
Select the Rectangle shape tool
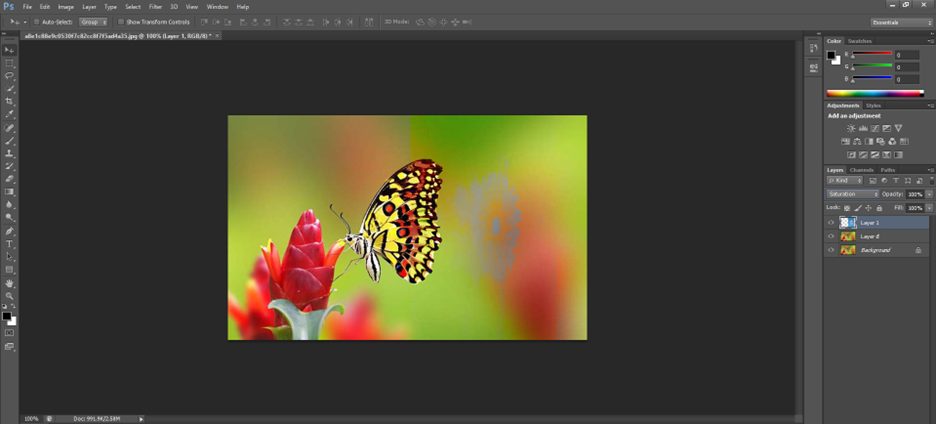pos(10,269)
